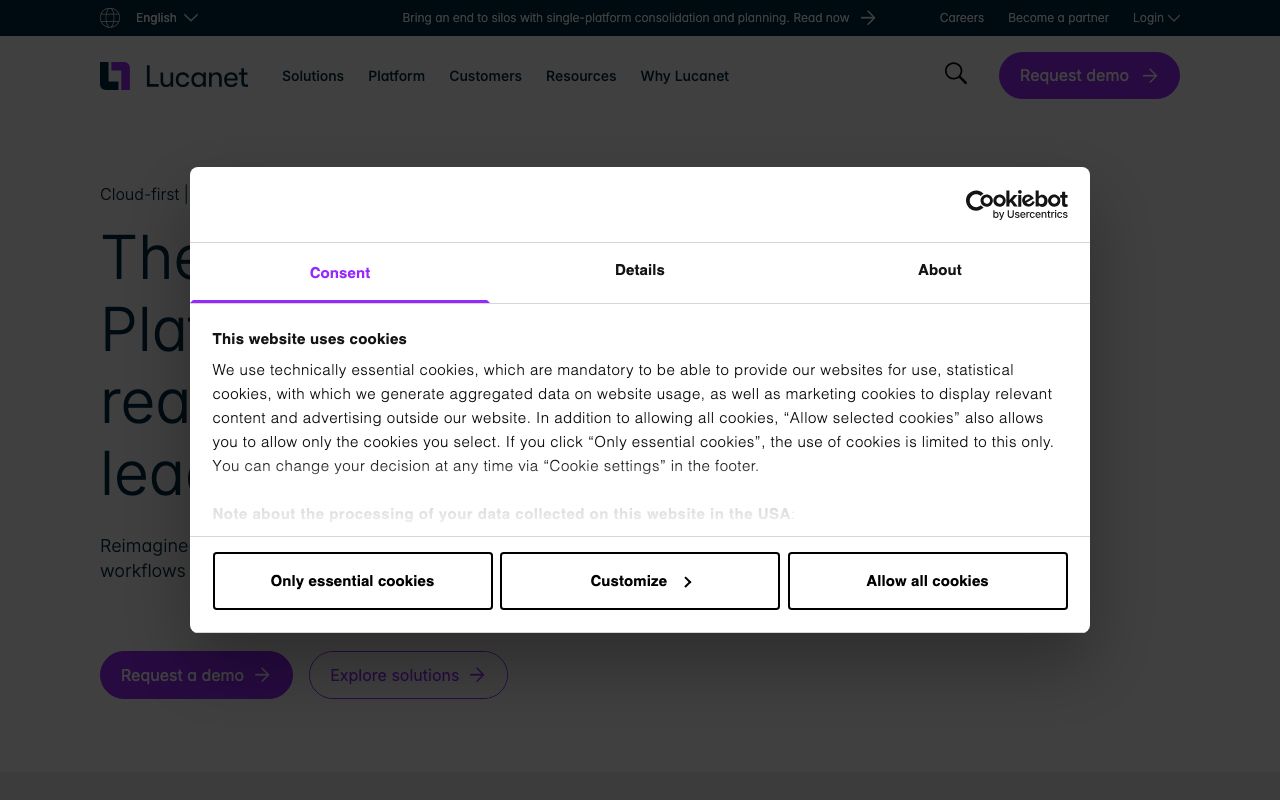Click the Explore solutions button

[408, 675]
